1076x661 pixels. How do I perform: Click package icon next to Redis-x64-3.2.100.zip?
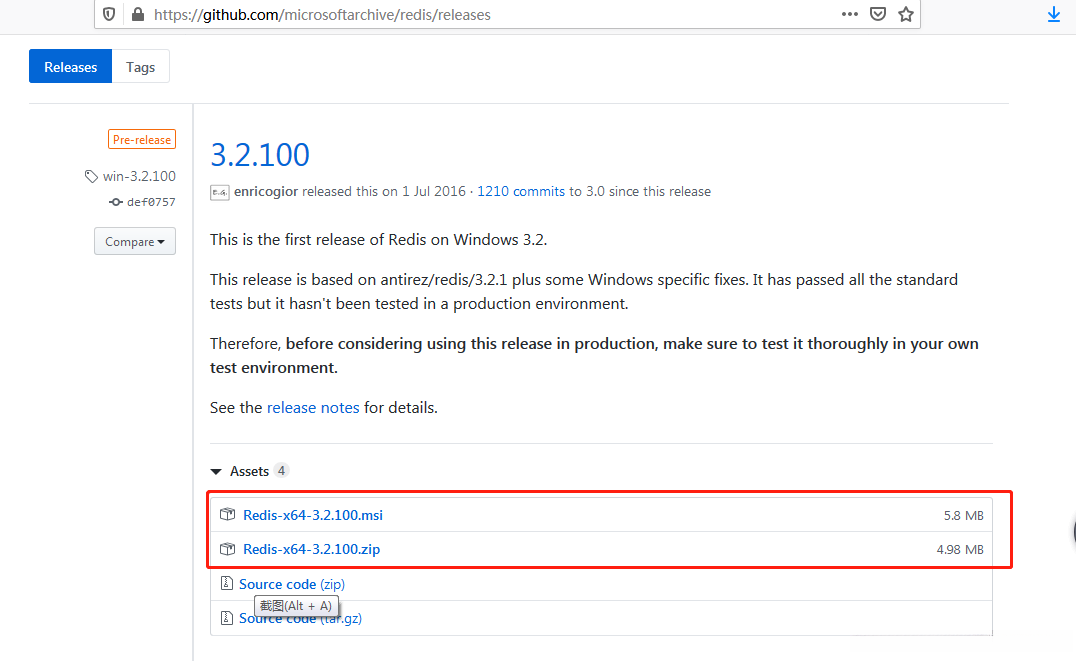(x=227, y=548)
